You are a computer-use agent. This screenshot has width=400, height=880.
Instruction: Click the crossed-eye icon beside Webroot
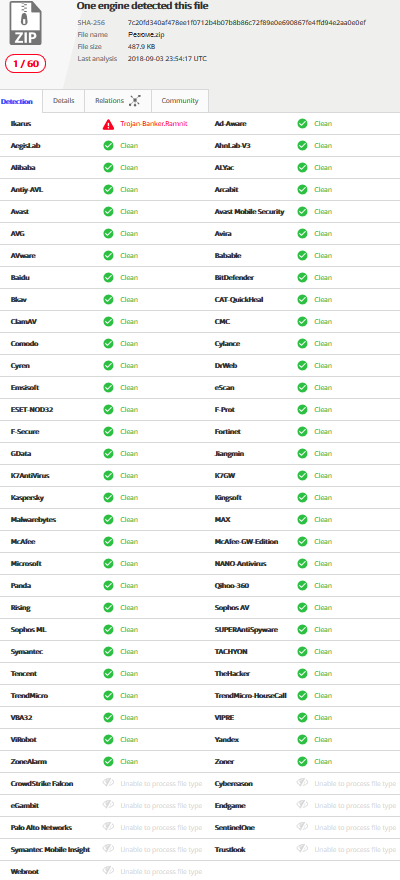(108, 871)
